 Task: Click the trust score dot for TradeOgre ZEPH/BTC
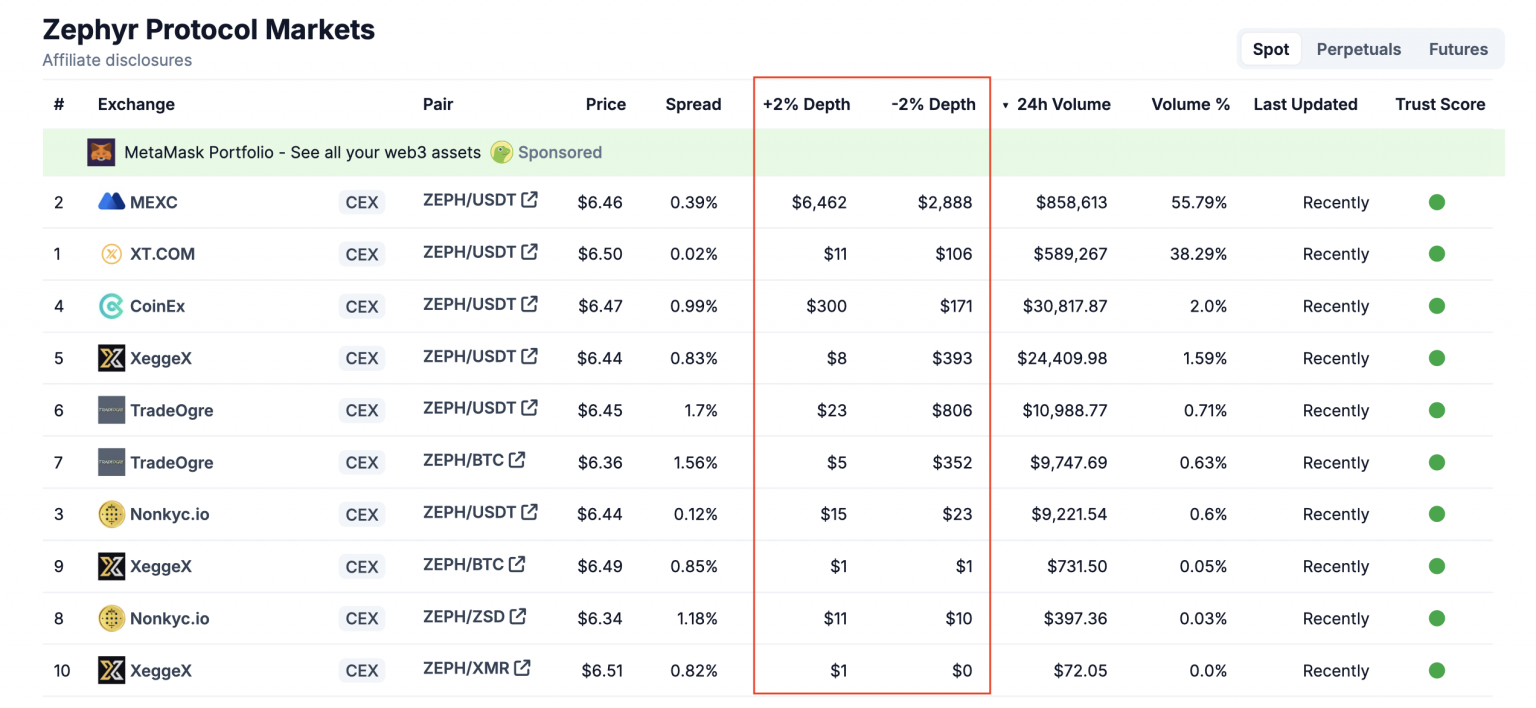pyautogui.click(x=1437, y=462)
